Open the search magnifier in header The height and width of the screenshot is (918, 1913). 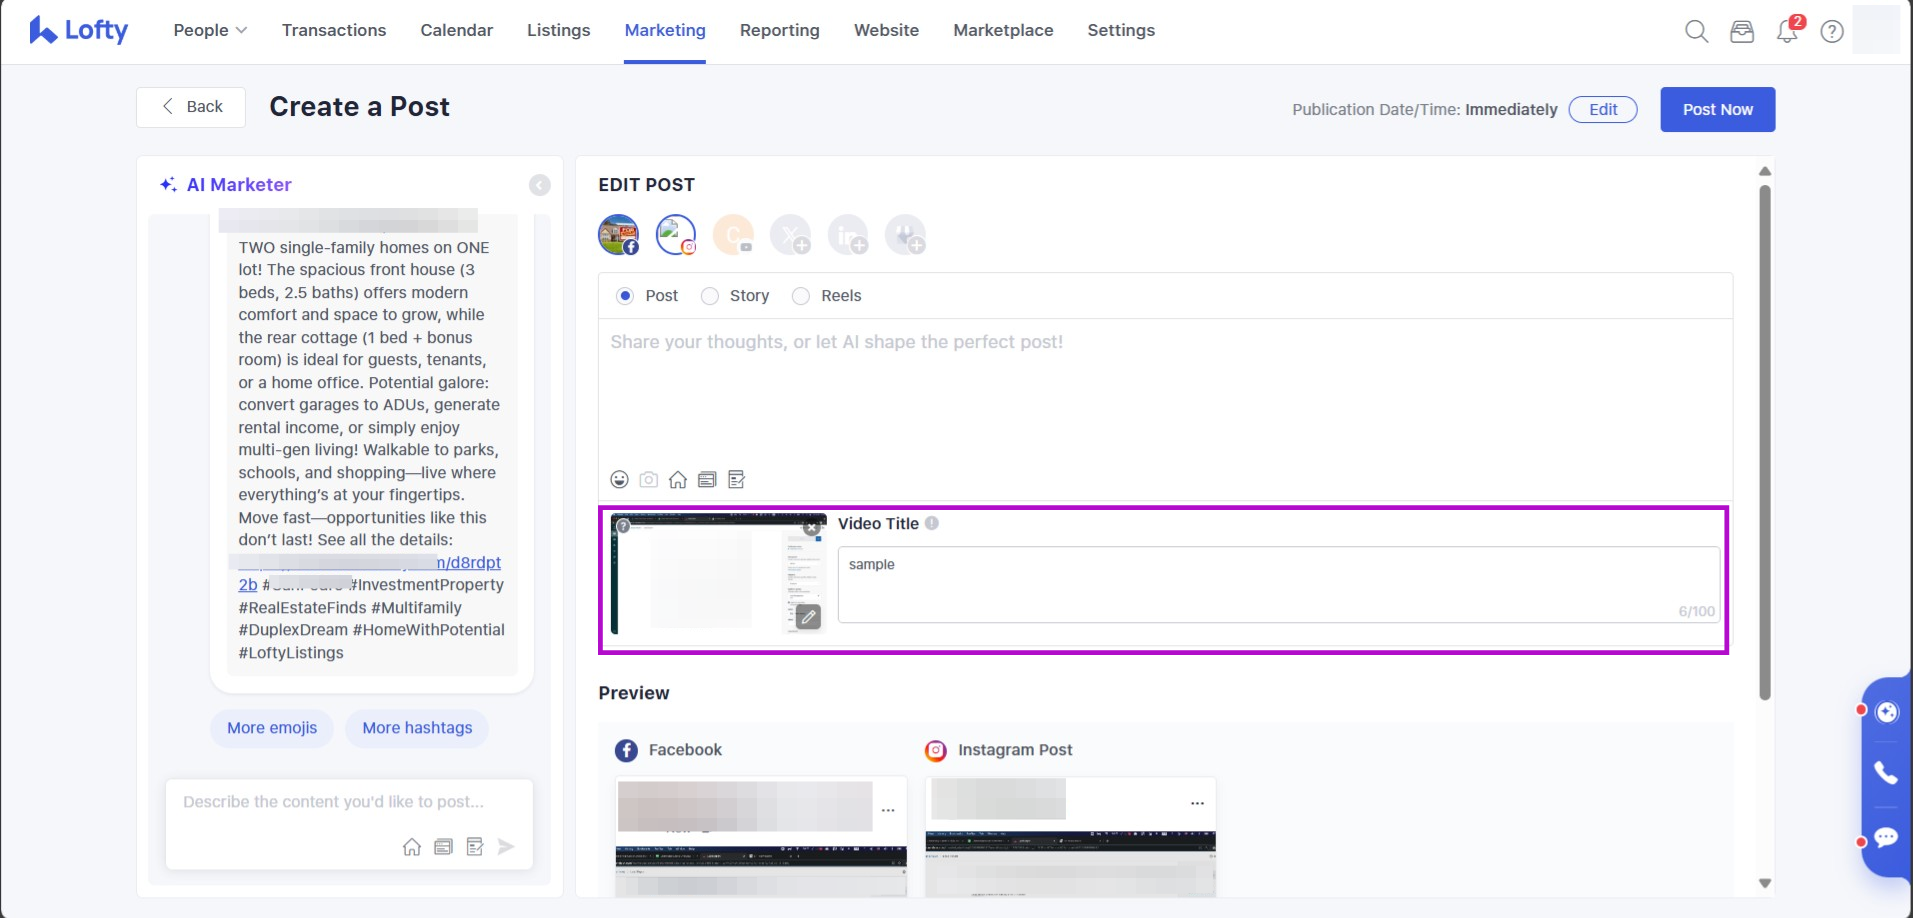pyautogui.click(x=1696, y=32)
